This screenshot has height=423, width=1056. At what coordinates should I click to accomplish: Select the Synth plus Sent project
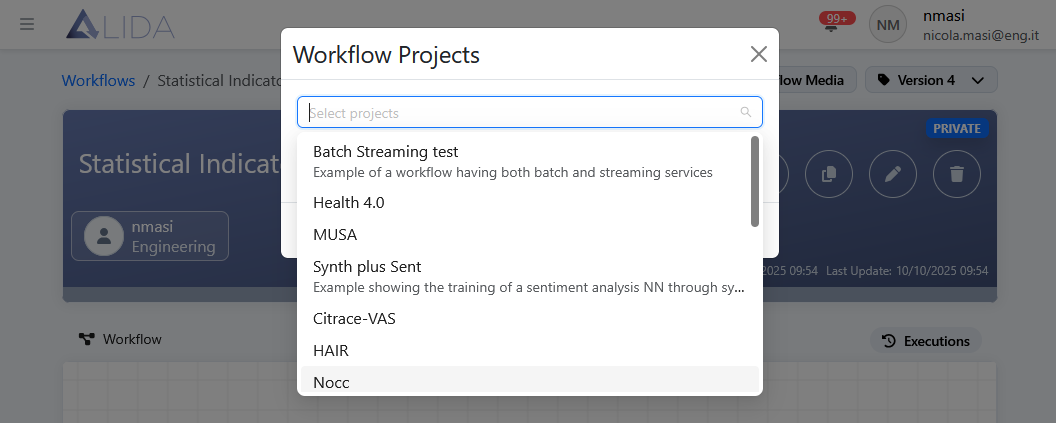coord(530,277)
